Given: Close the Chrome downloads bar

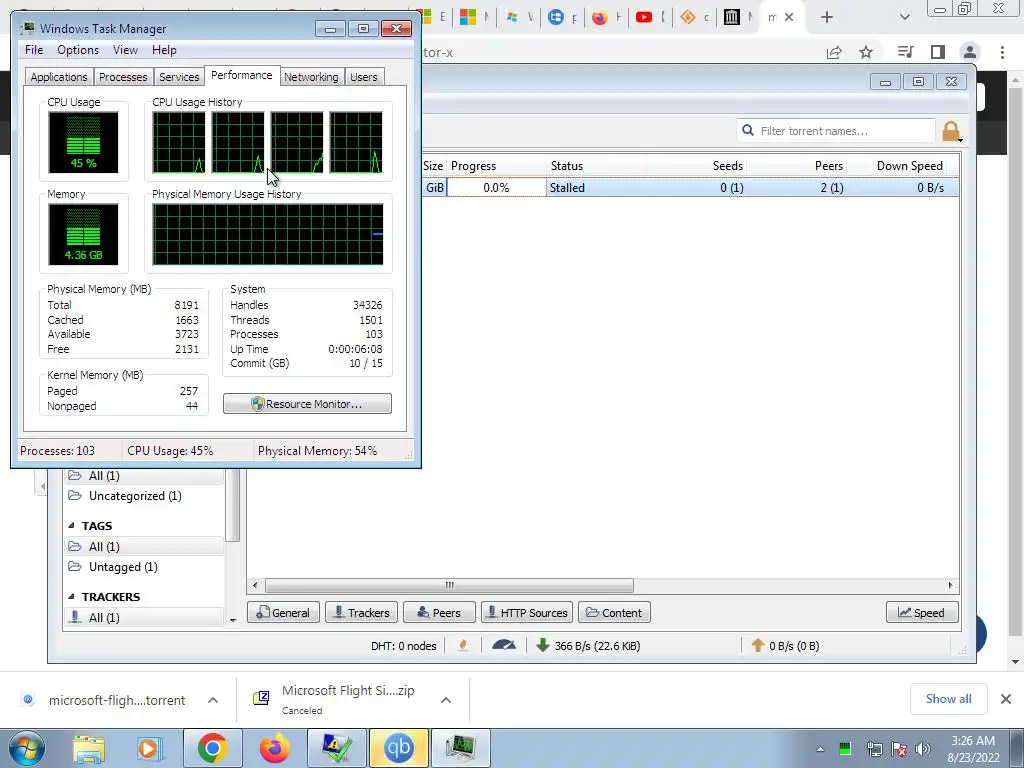Looking at the screenshot, I should coord(1006,699).
